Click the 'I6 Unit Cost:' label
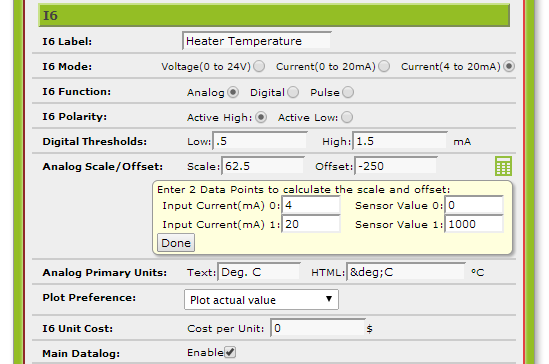The width and height of the screenshot is (549, 364). (78, 329)
